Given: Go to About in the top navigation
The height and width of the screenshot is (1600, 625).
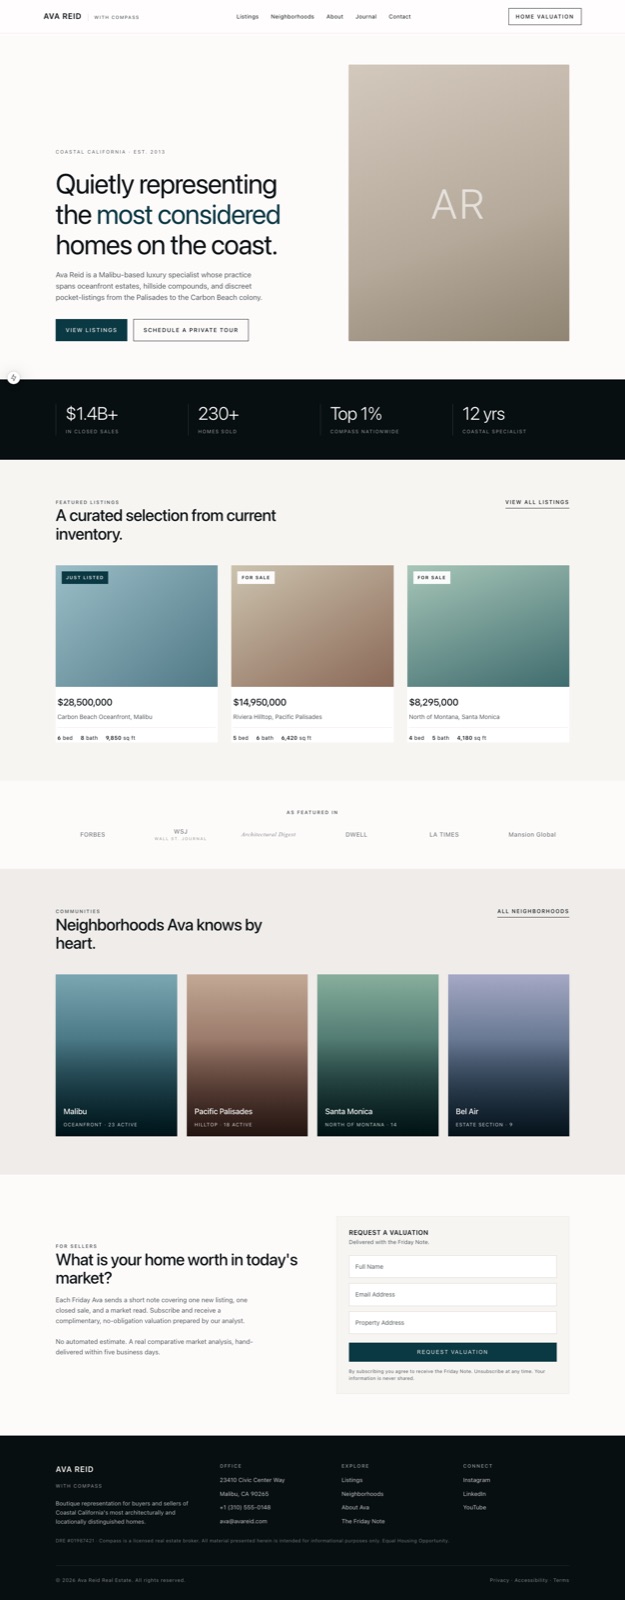Looking at the screenshot, I should coord(335,17).
